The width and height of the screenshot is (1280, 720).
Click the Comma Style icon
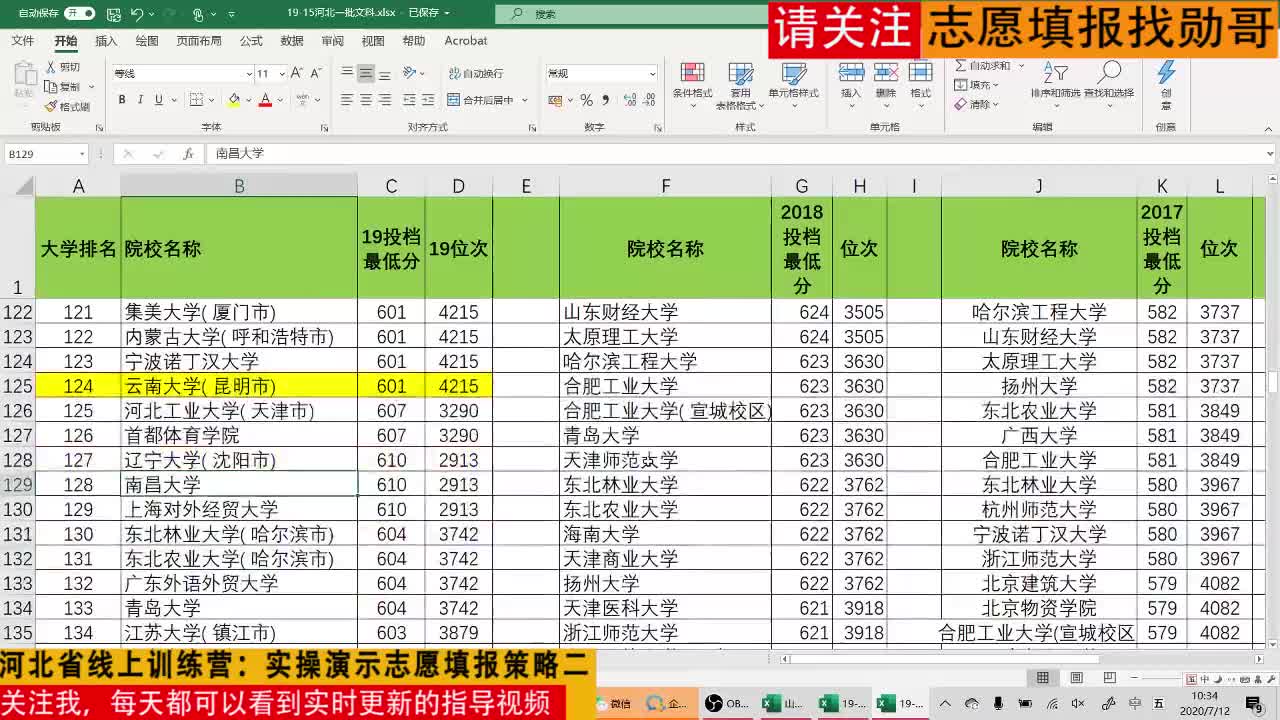click(605, 100)
